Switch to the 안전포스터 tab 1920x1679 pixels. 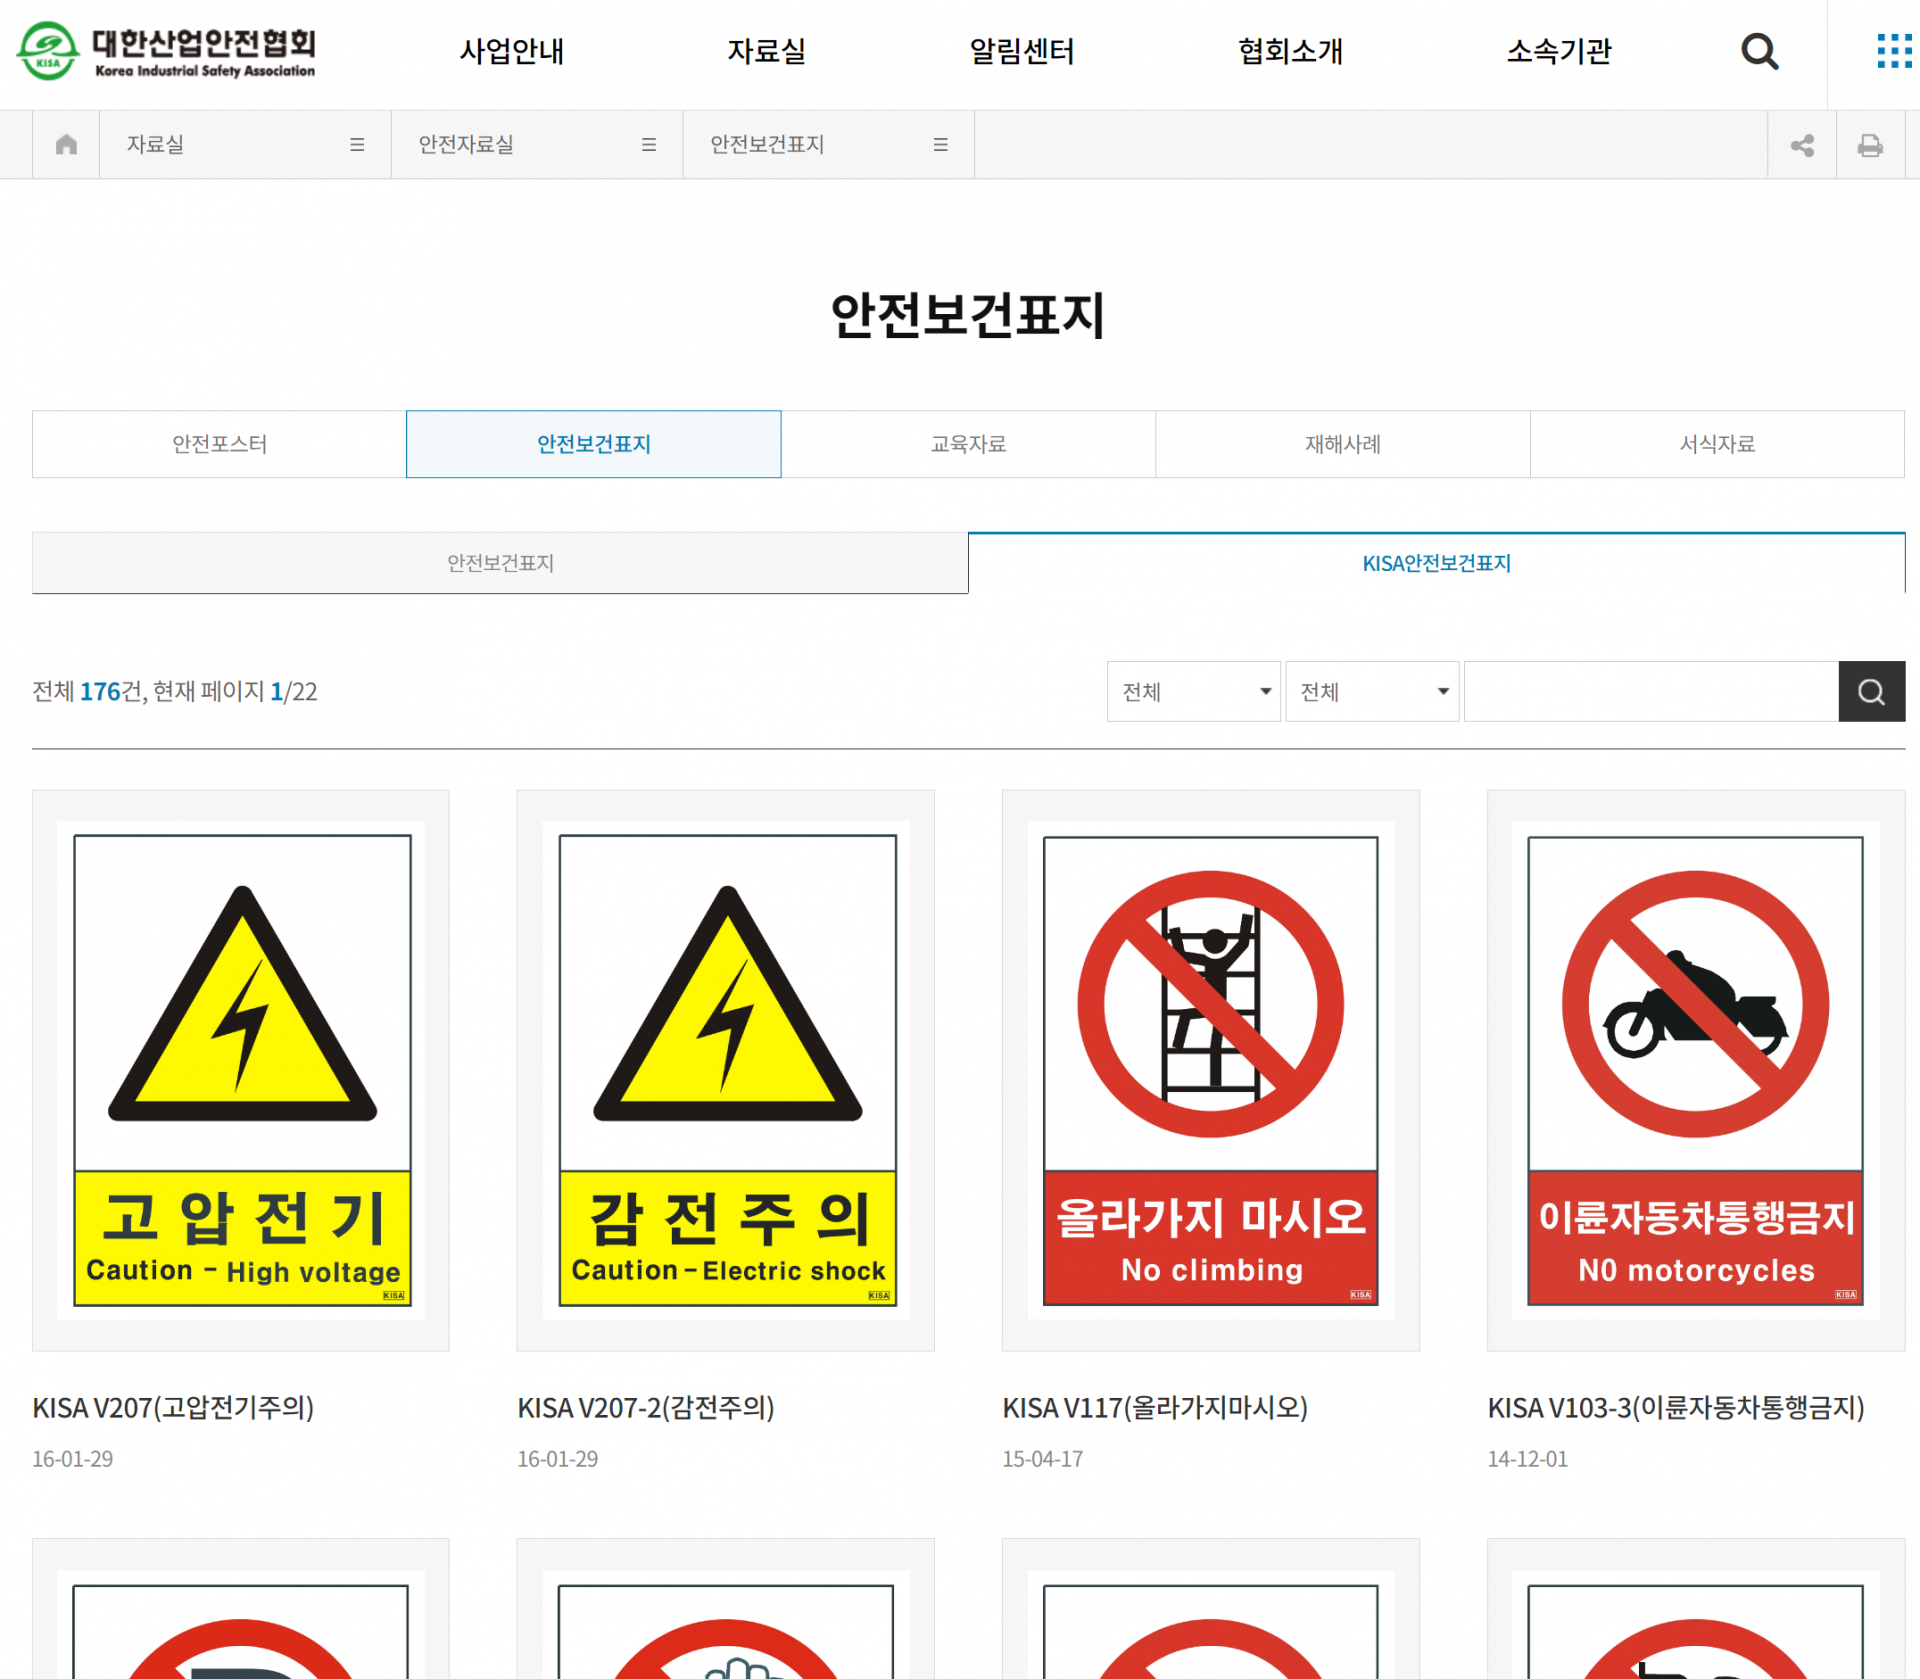pyautogui.click(x=219, y=444)
